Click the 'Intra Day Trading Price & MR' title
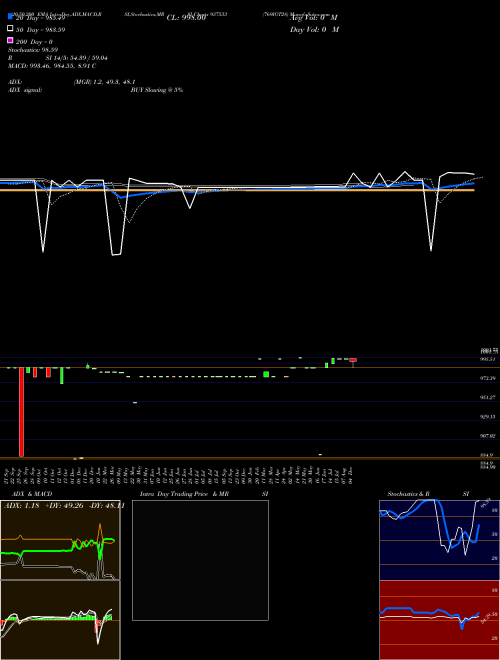This screenshot has height=660, width=500. pos(184,494)
